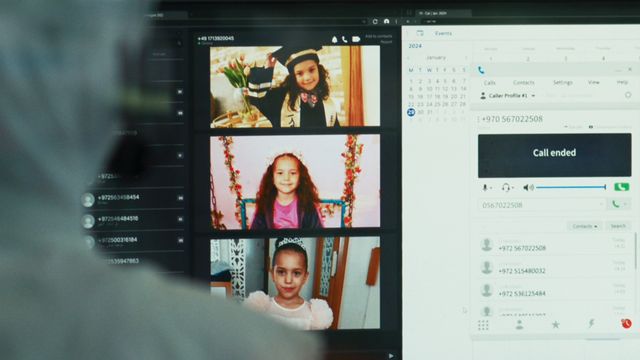Adjust the speaker volume slider
Viewport: 640px width, 360px height.
click(x=571, y=187)
